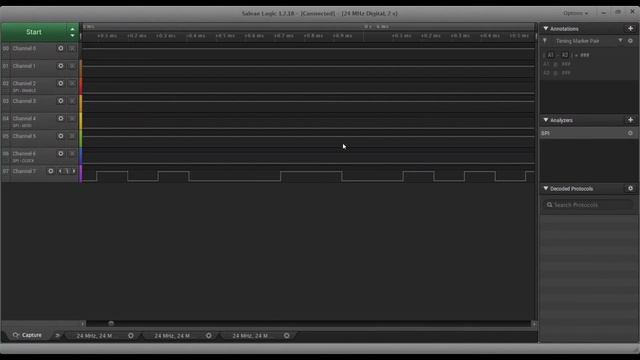640x360 pixels.
Task: Add a new analyzer with plus icon
Action: (630, 120)
